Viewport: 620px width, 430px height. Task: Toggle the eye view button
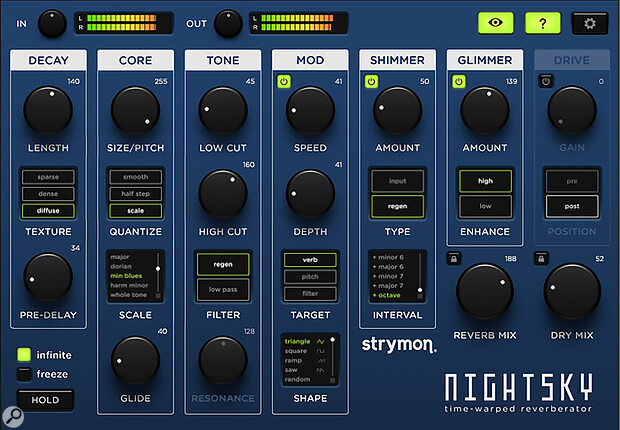[496, 23]
